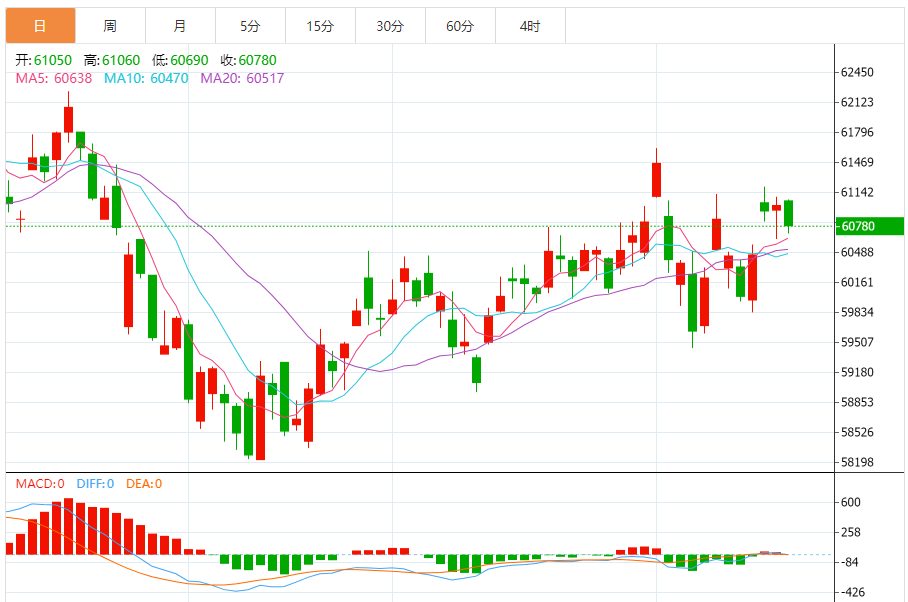Open the 30分 timeframe tab

[390, 25]
